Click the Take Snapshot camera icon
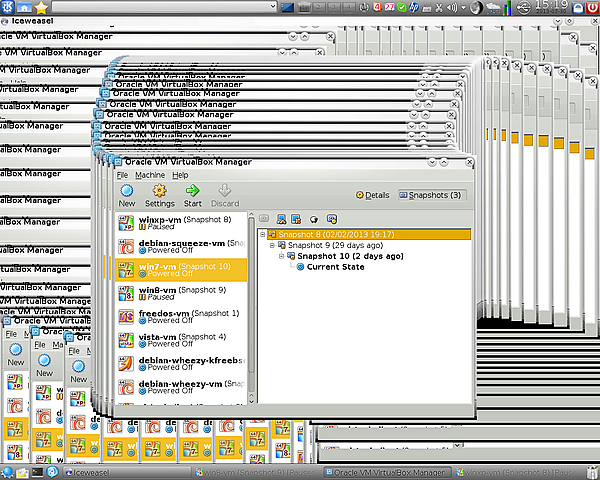600x480 pixels. click(264, 218)
